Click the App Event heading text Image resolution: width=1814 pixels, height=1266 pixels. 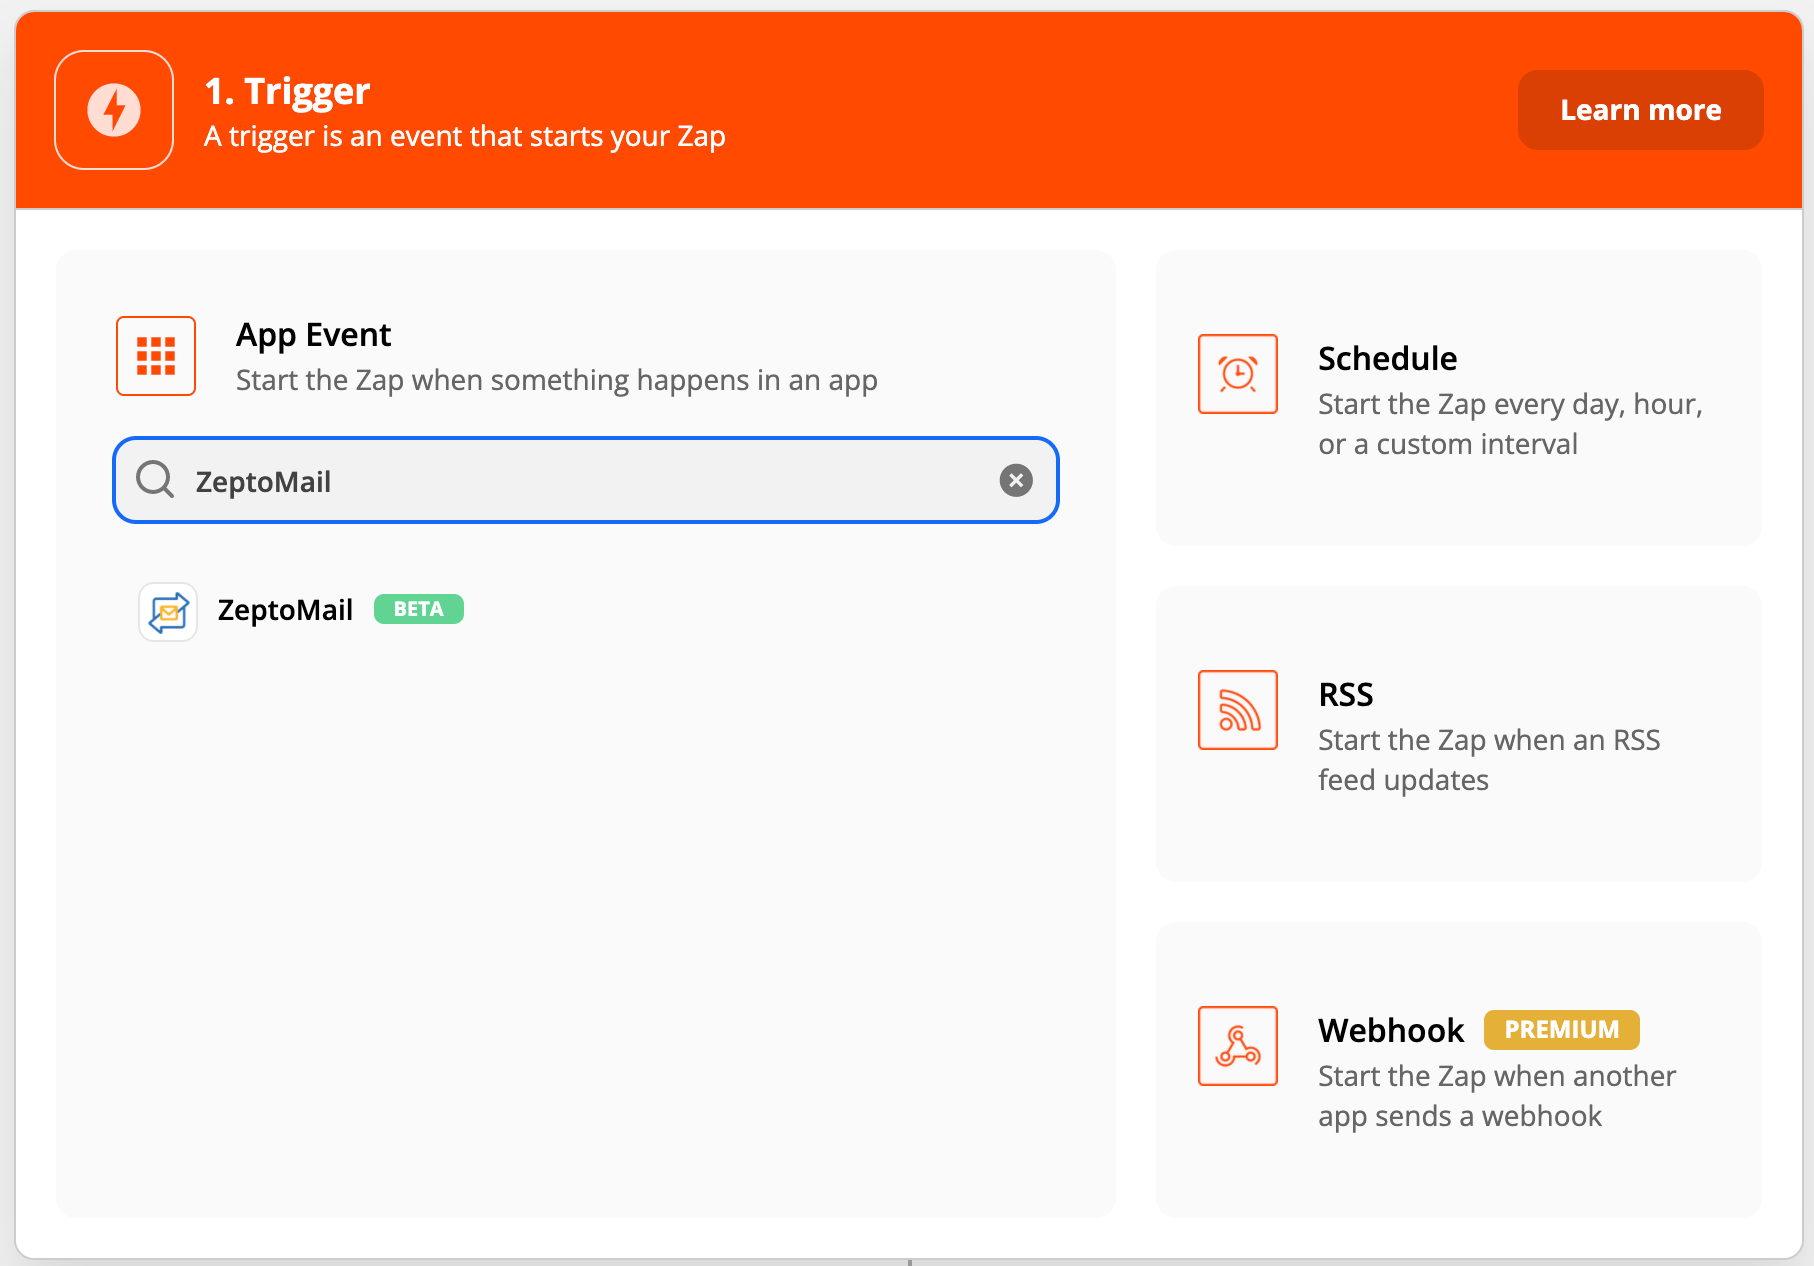(x=313, y=335)
